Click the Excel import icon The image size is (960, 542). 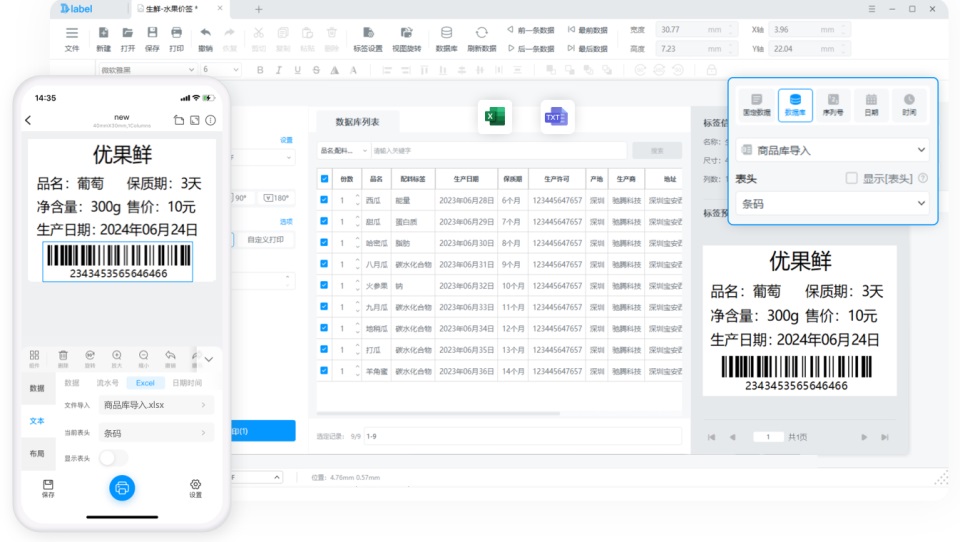(x=495, y=116)
